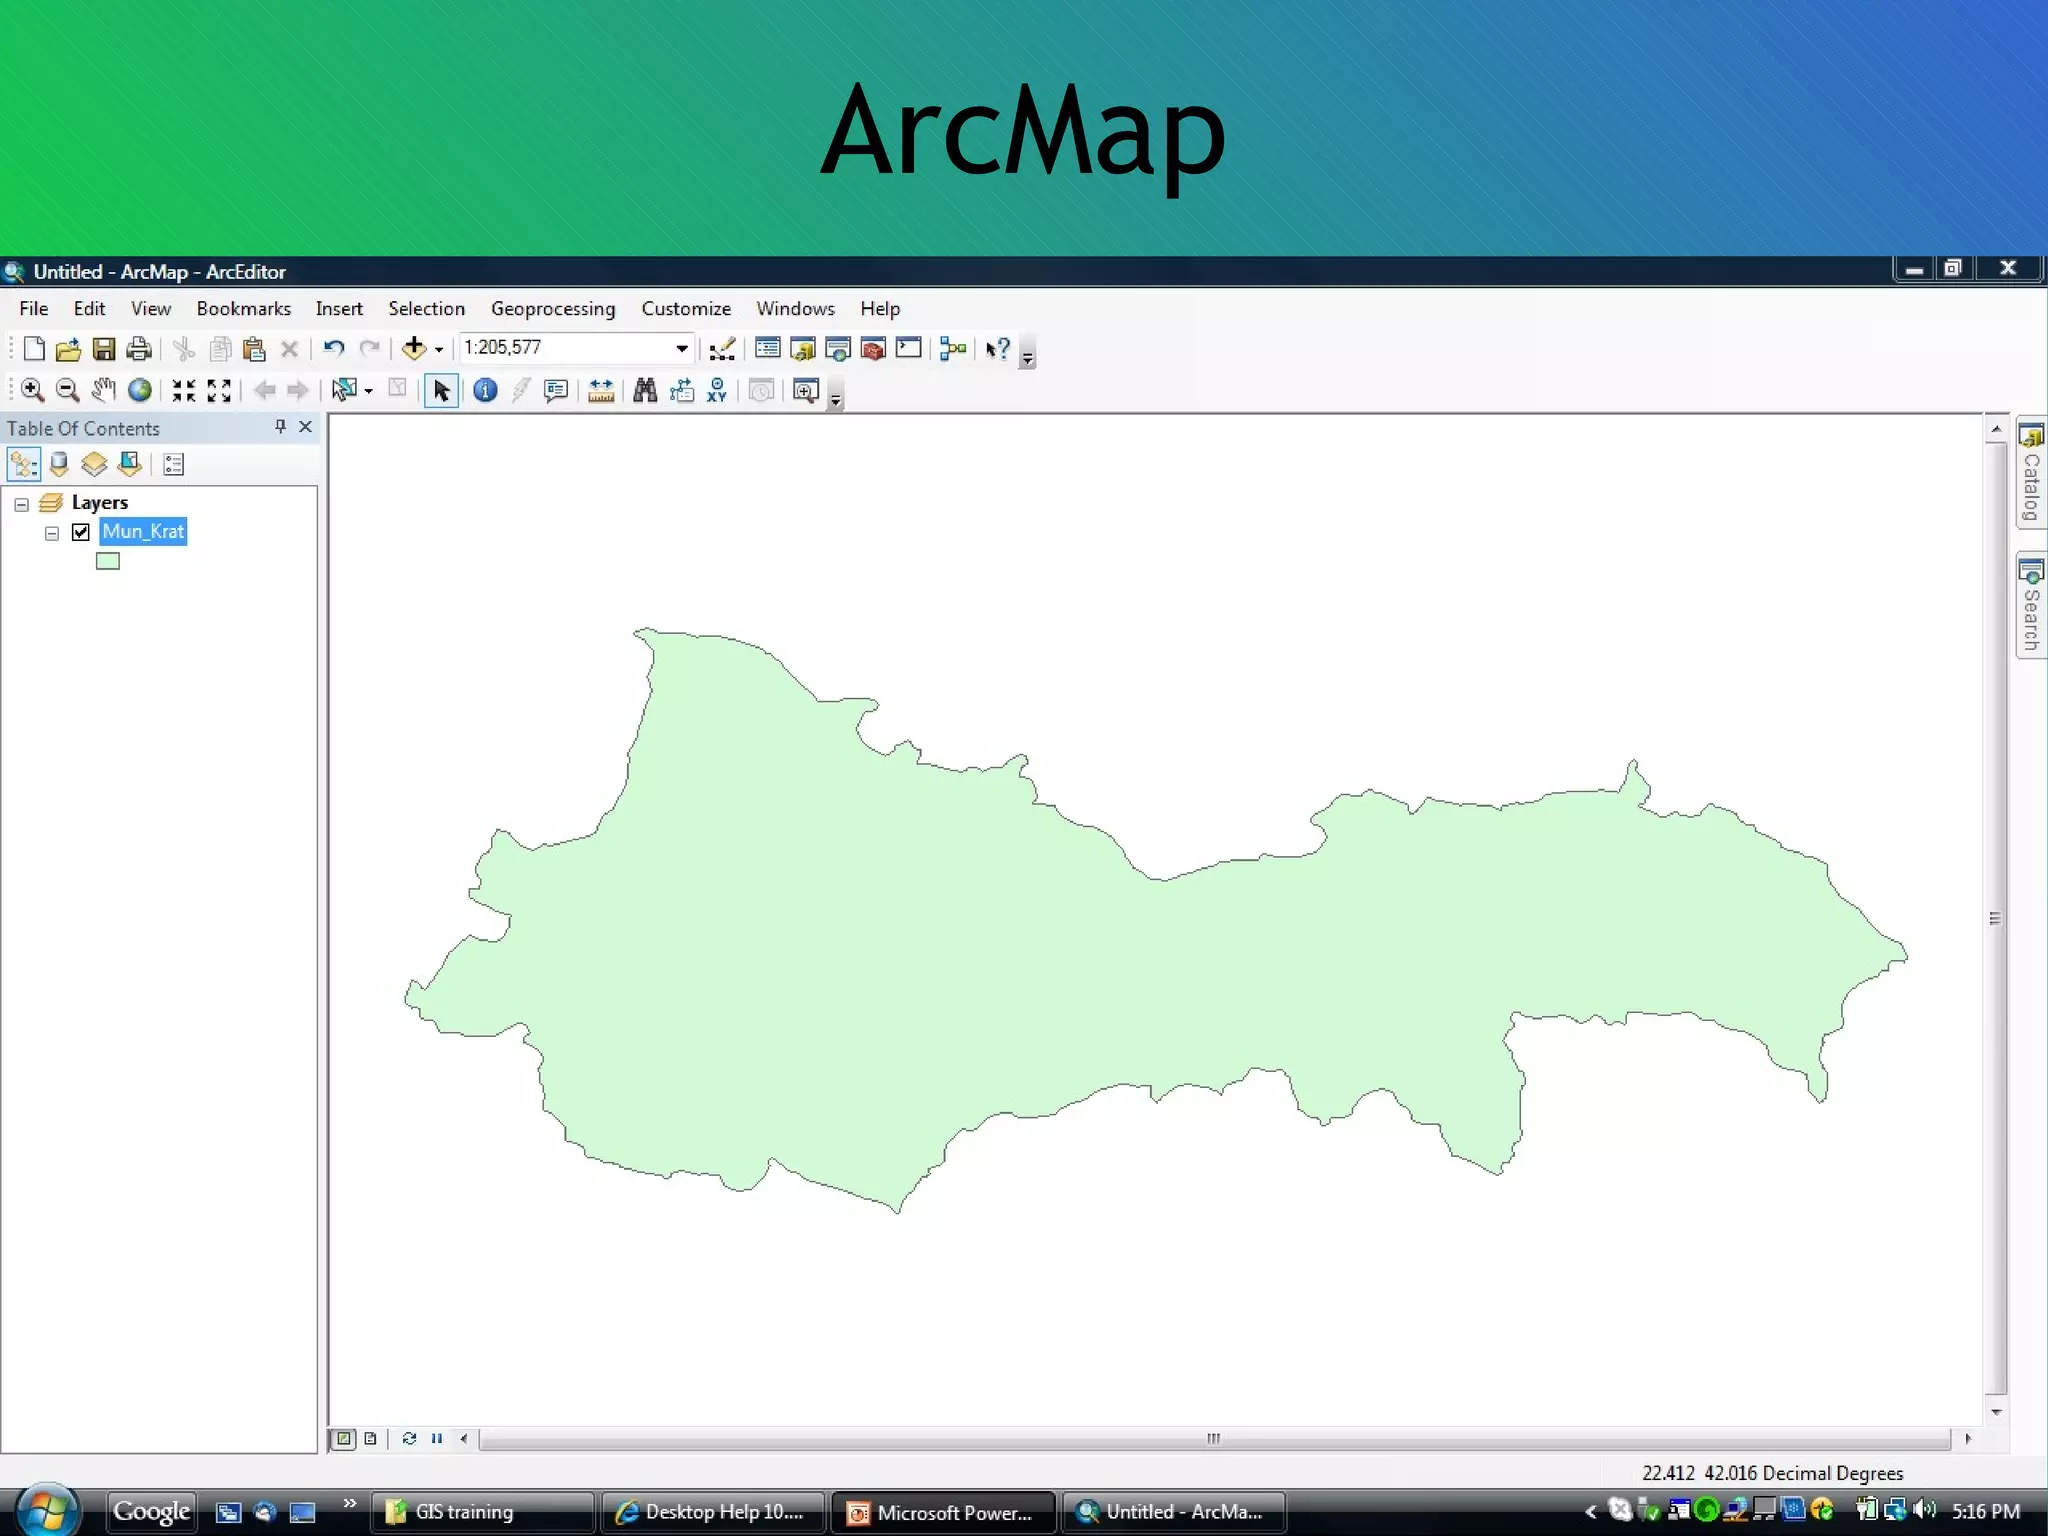Viewport: 2048px width, 1536px height.
Task: Switch to List By Visibility view
Action: 94,464
